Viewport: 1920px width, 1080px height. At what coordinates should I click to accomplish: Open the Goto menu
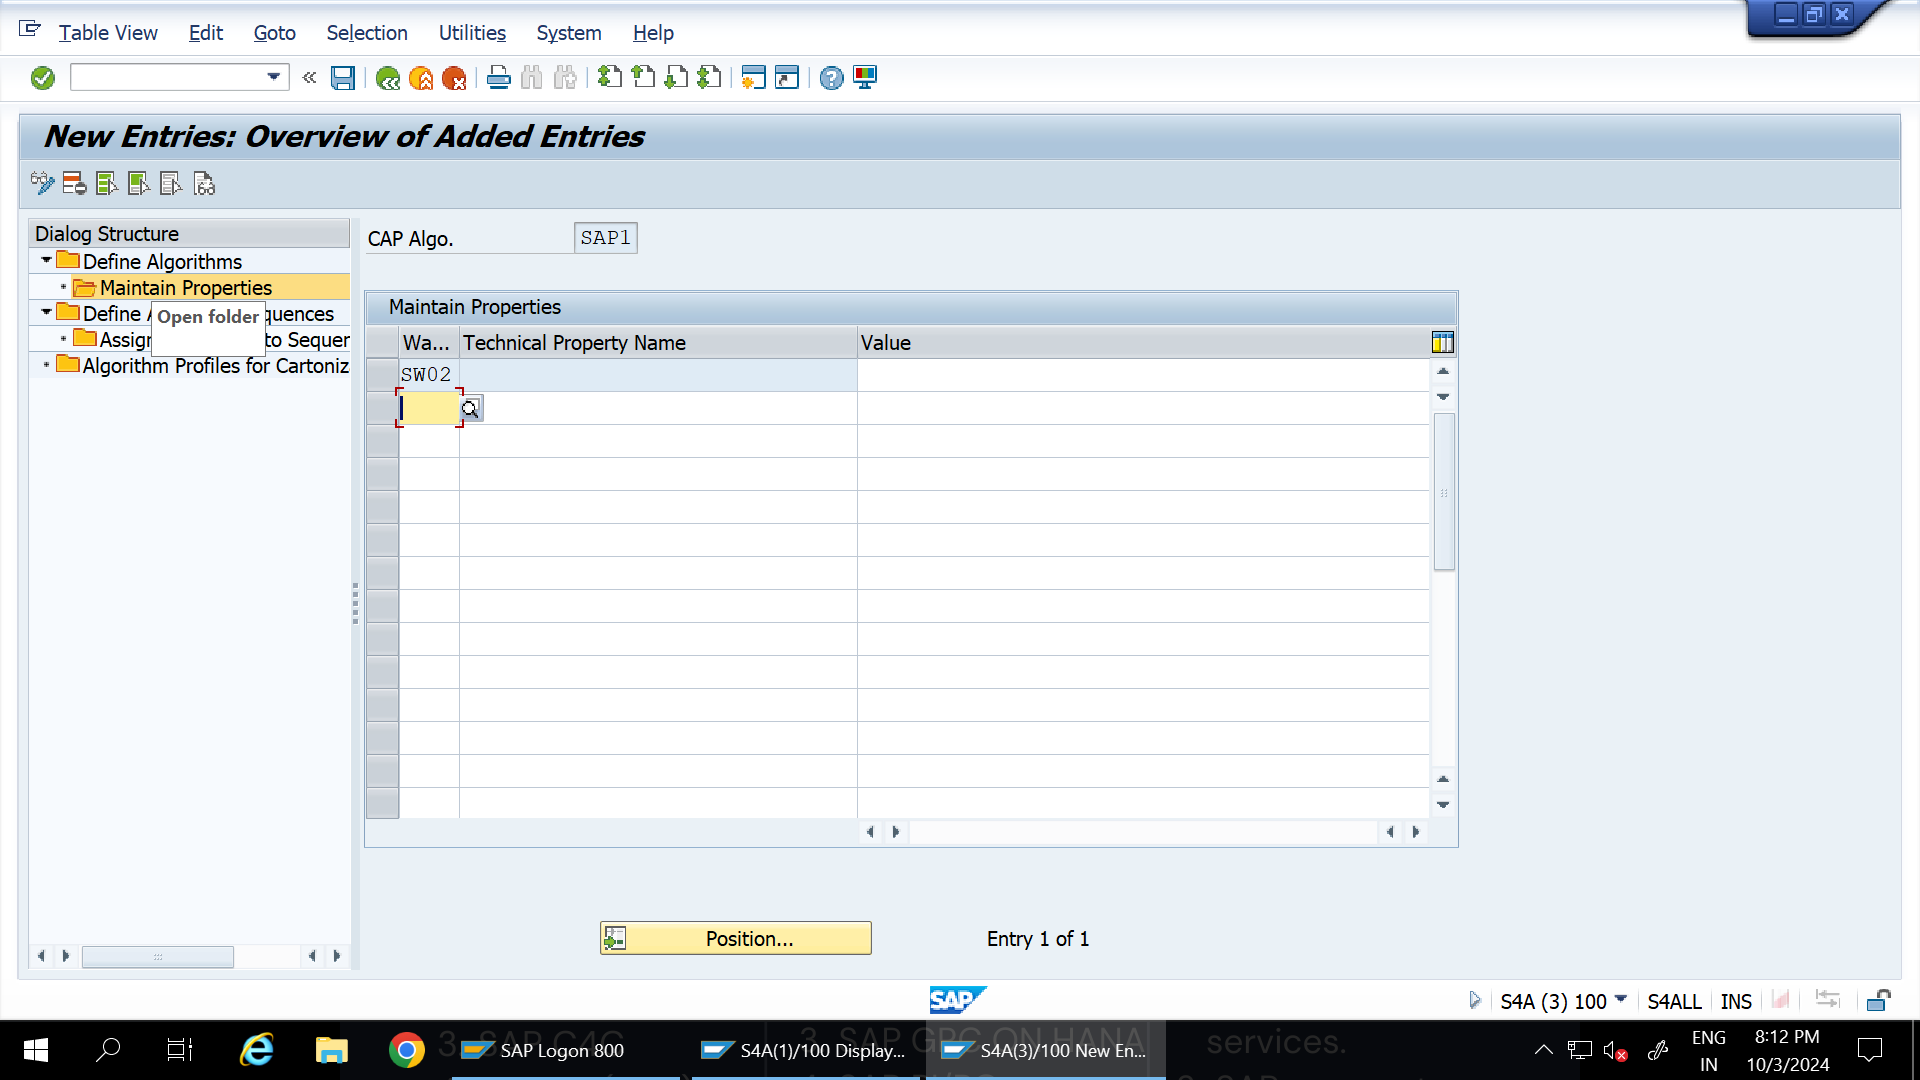(x=274, y=33)
